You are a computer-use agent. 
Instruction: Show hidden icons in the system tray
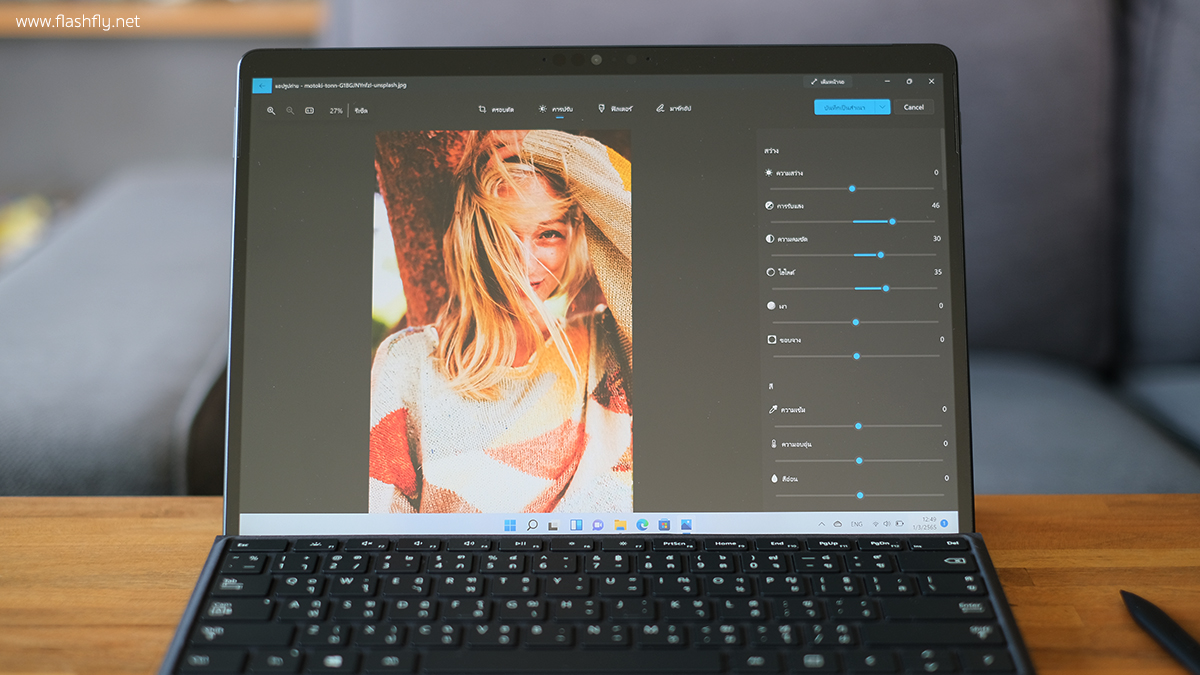pos(822,524)
